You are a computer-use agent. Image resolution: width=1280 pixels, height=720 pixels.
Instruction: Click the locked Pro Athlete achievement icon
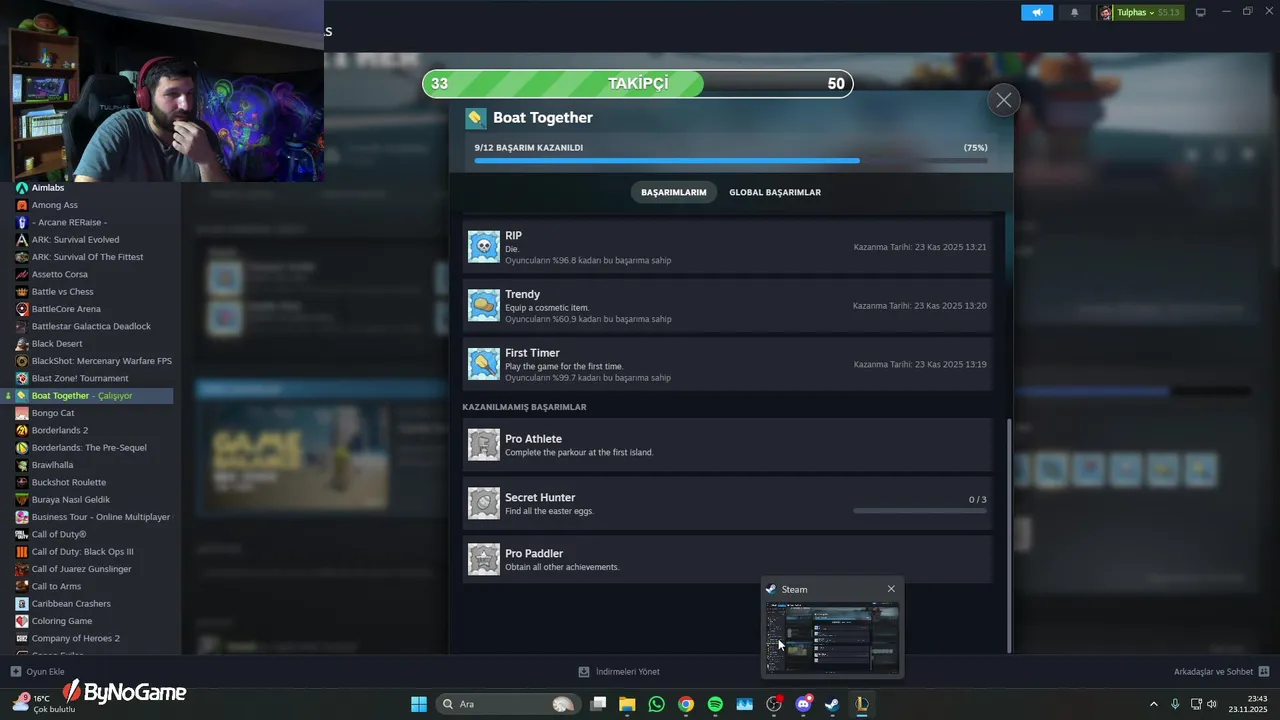pyautogui.click(x=484, y=445)
